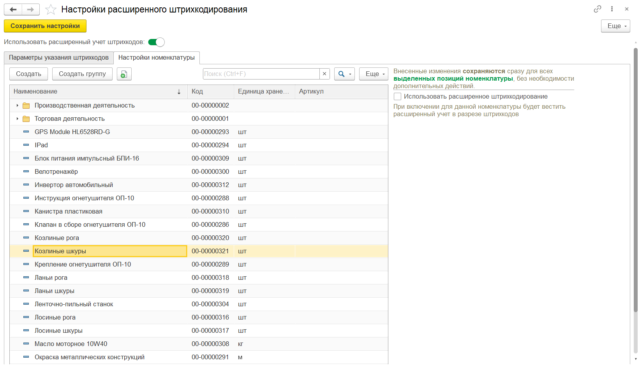Open the list toolbar Еще dropdown
This screenshot has width=640, height=369.
pyautogui.click(x=374, y=74)
